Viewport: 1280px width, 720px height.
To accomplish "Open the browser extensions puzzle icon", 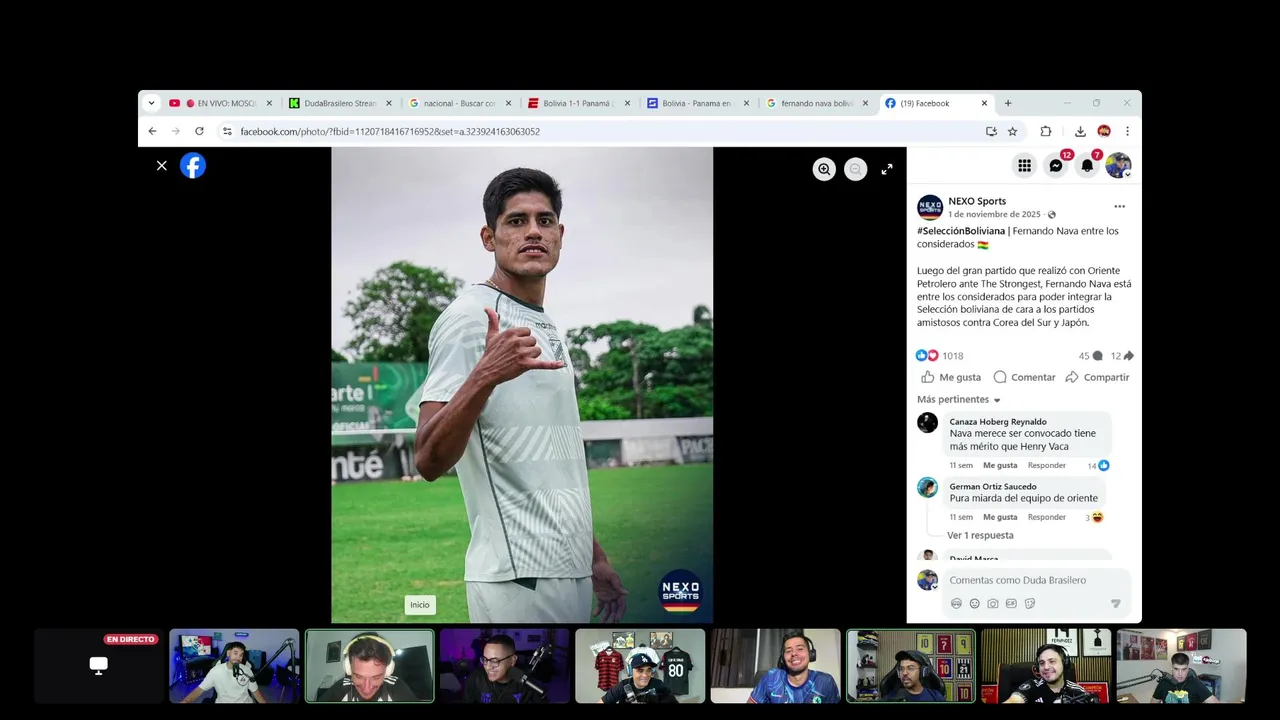I will (x=1046, y=131).
